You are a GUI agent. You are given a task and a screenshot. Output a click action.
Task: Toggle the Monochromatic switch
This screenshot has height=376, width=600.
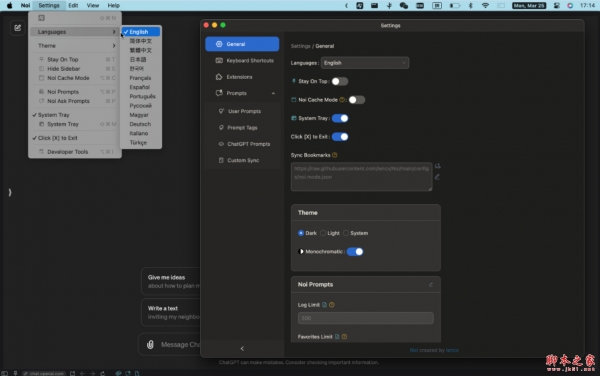click(355, 252)
